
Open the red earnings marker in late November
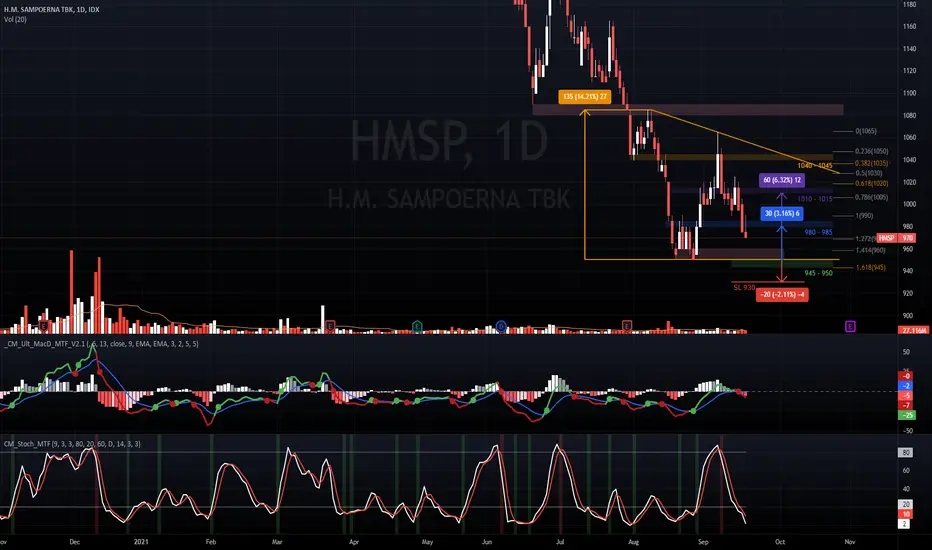43,326
